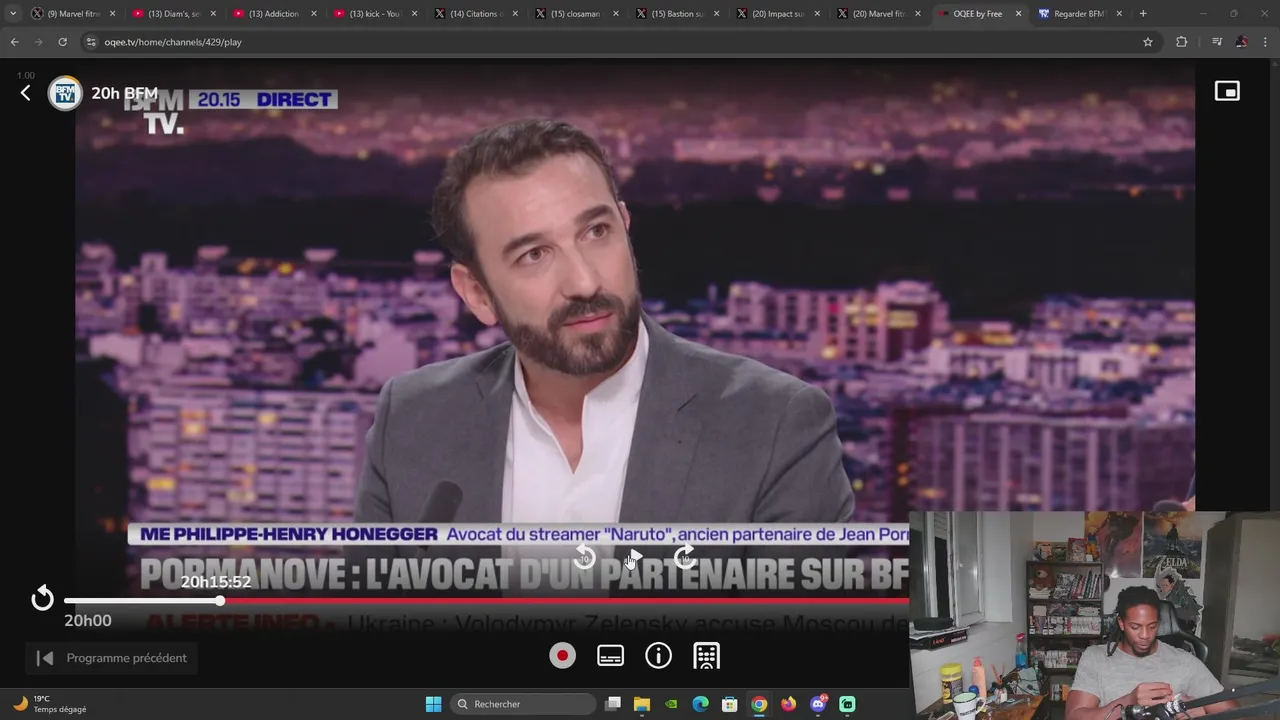Open Microsoft Store from the taskbar
The height and width of the screenshot is (720, 1280).
[x=730, y=704]
